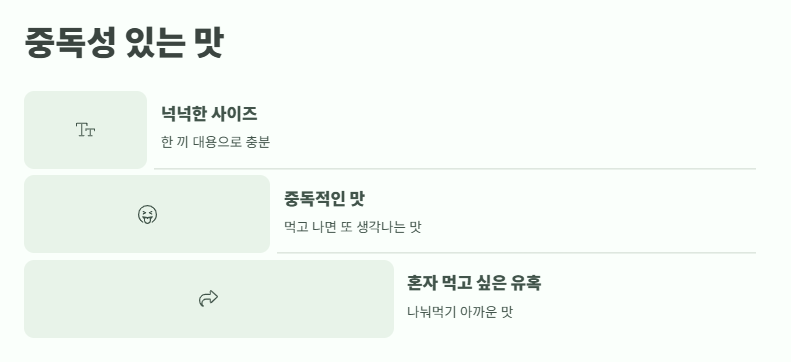
Task: Click the word 유혹 in the third item title
Action: click(526, 283)
